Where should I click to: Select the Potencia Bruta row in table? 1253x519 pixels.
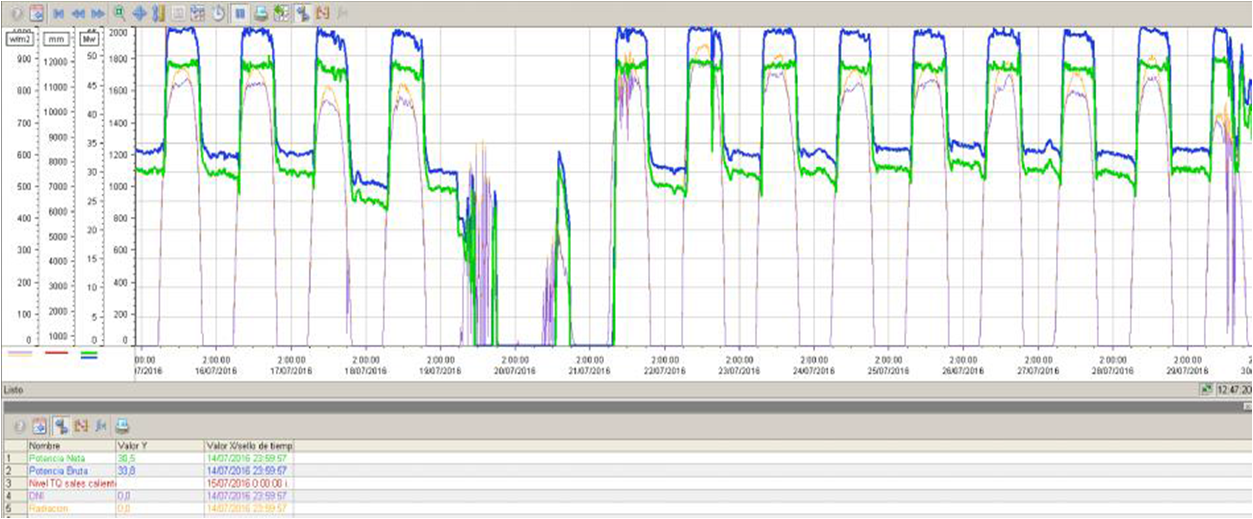[58, 469]
